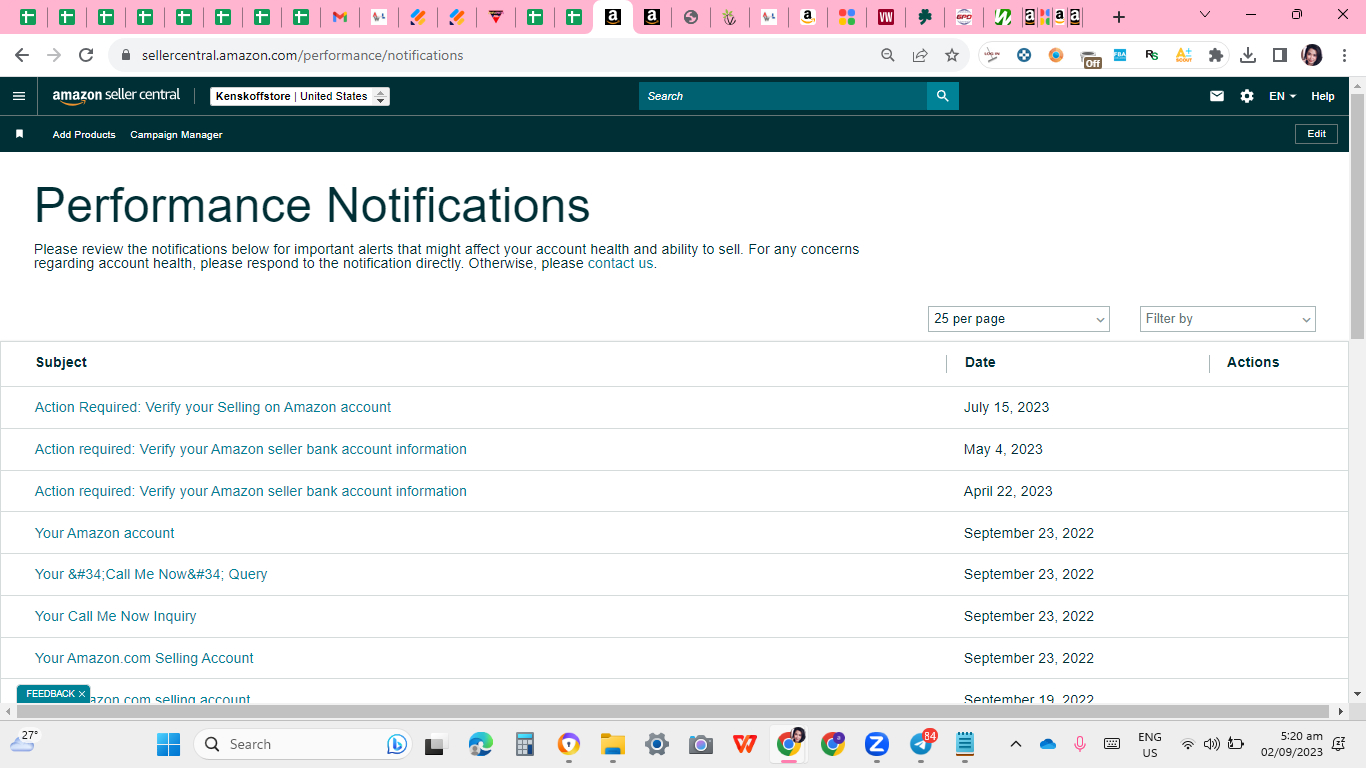
Task: Switch to the GPD browser tab
Action: pyautogui.click(x=964, y=17)
